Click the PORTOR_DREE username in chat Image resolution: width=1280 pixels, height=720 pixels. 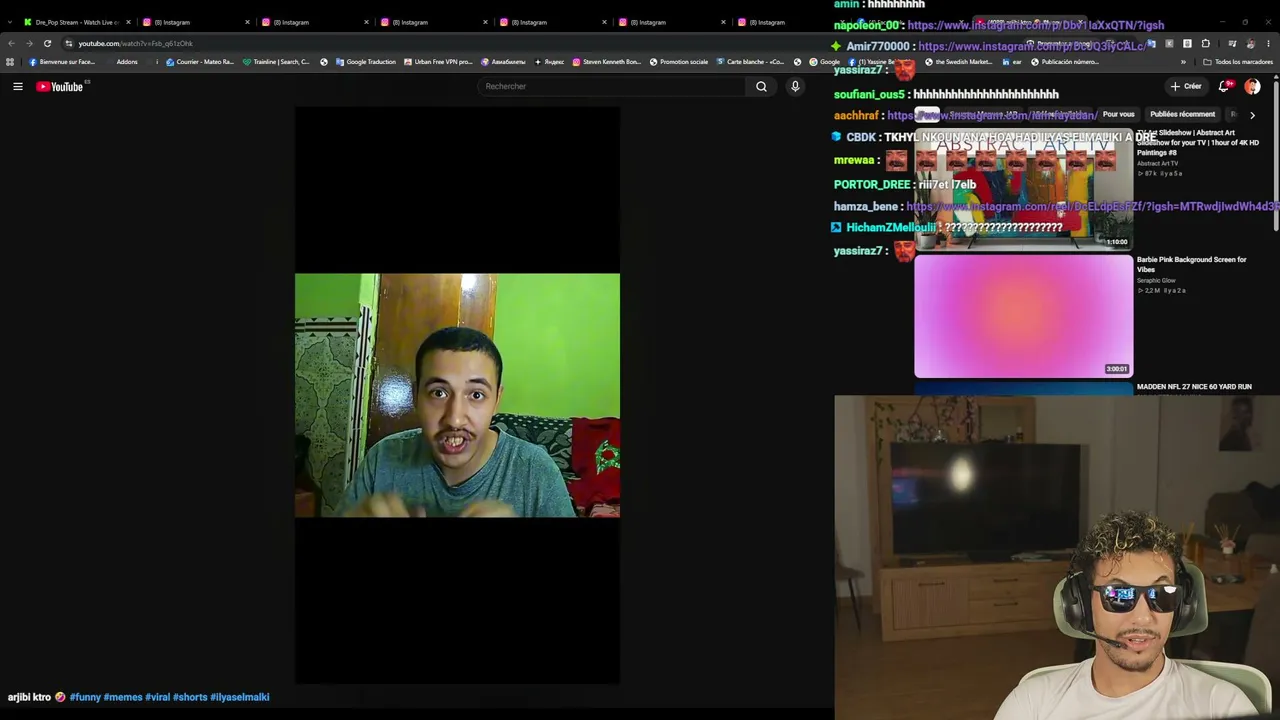872,185
